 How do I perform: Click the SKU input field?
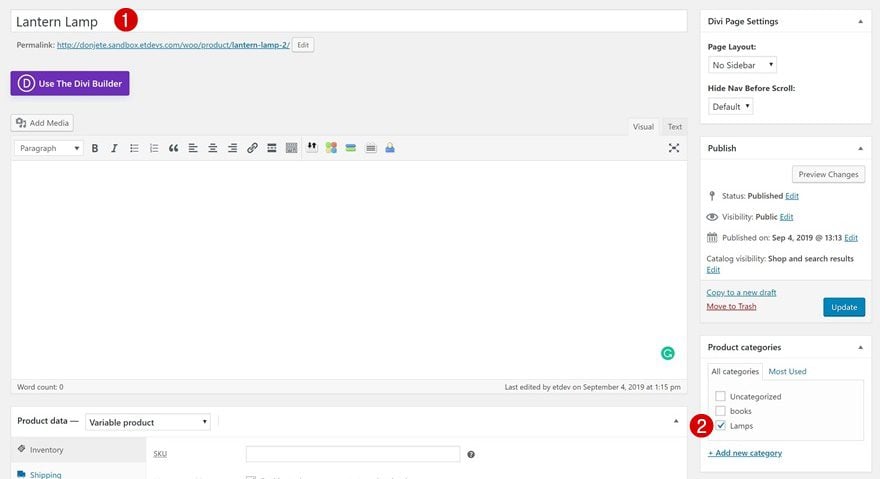(x=353, y=454)
